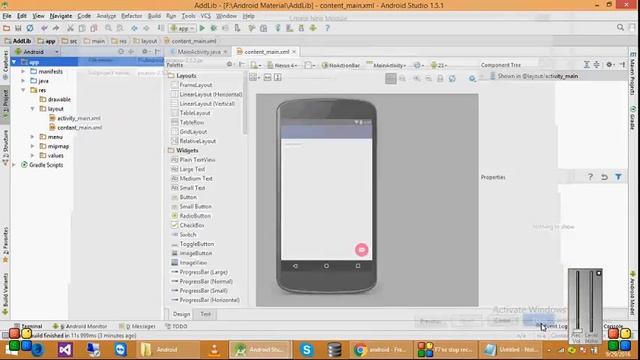The image size is (640, 360).
Task: Open the Refactor menu
Action: [x=131, y=16]
